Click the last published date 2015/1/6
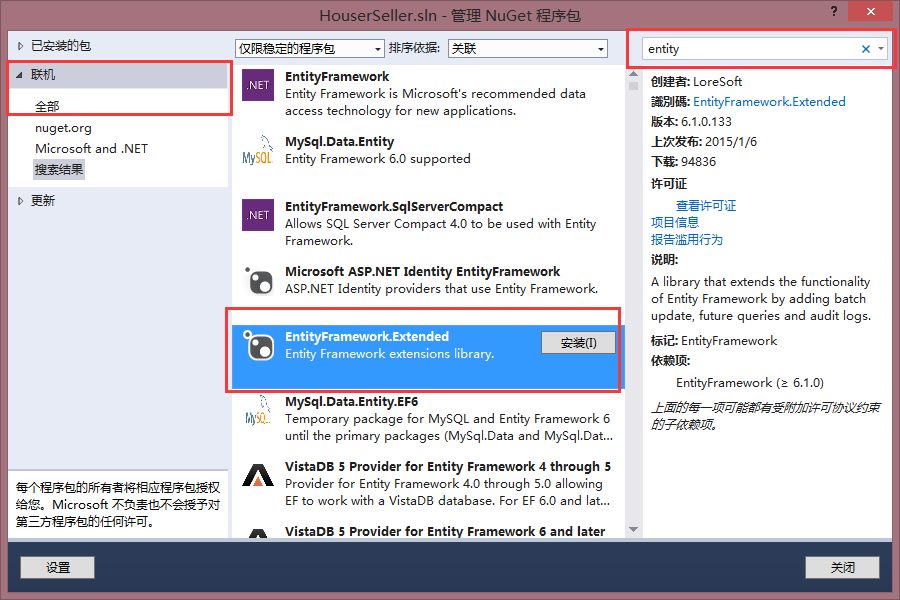 (x=731, y=142)
